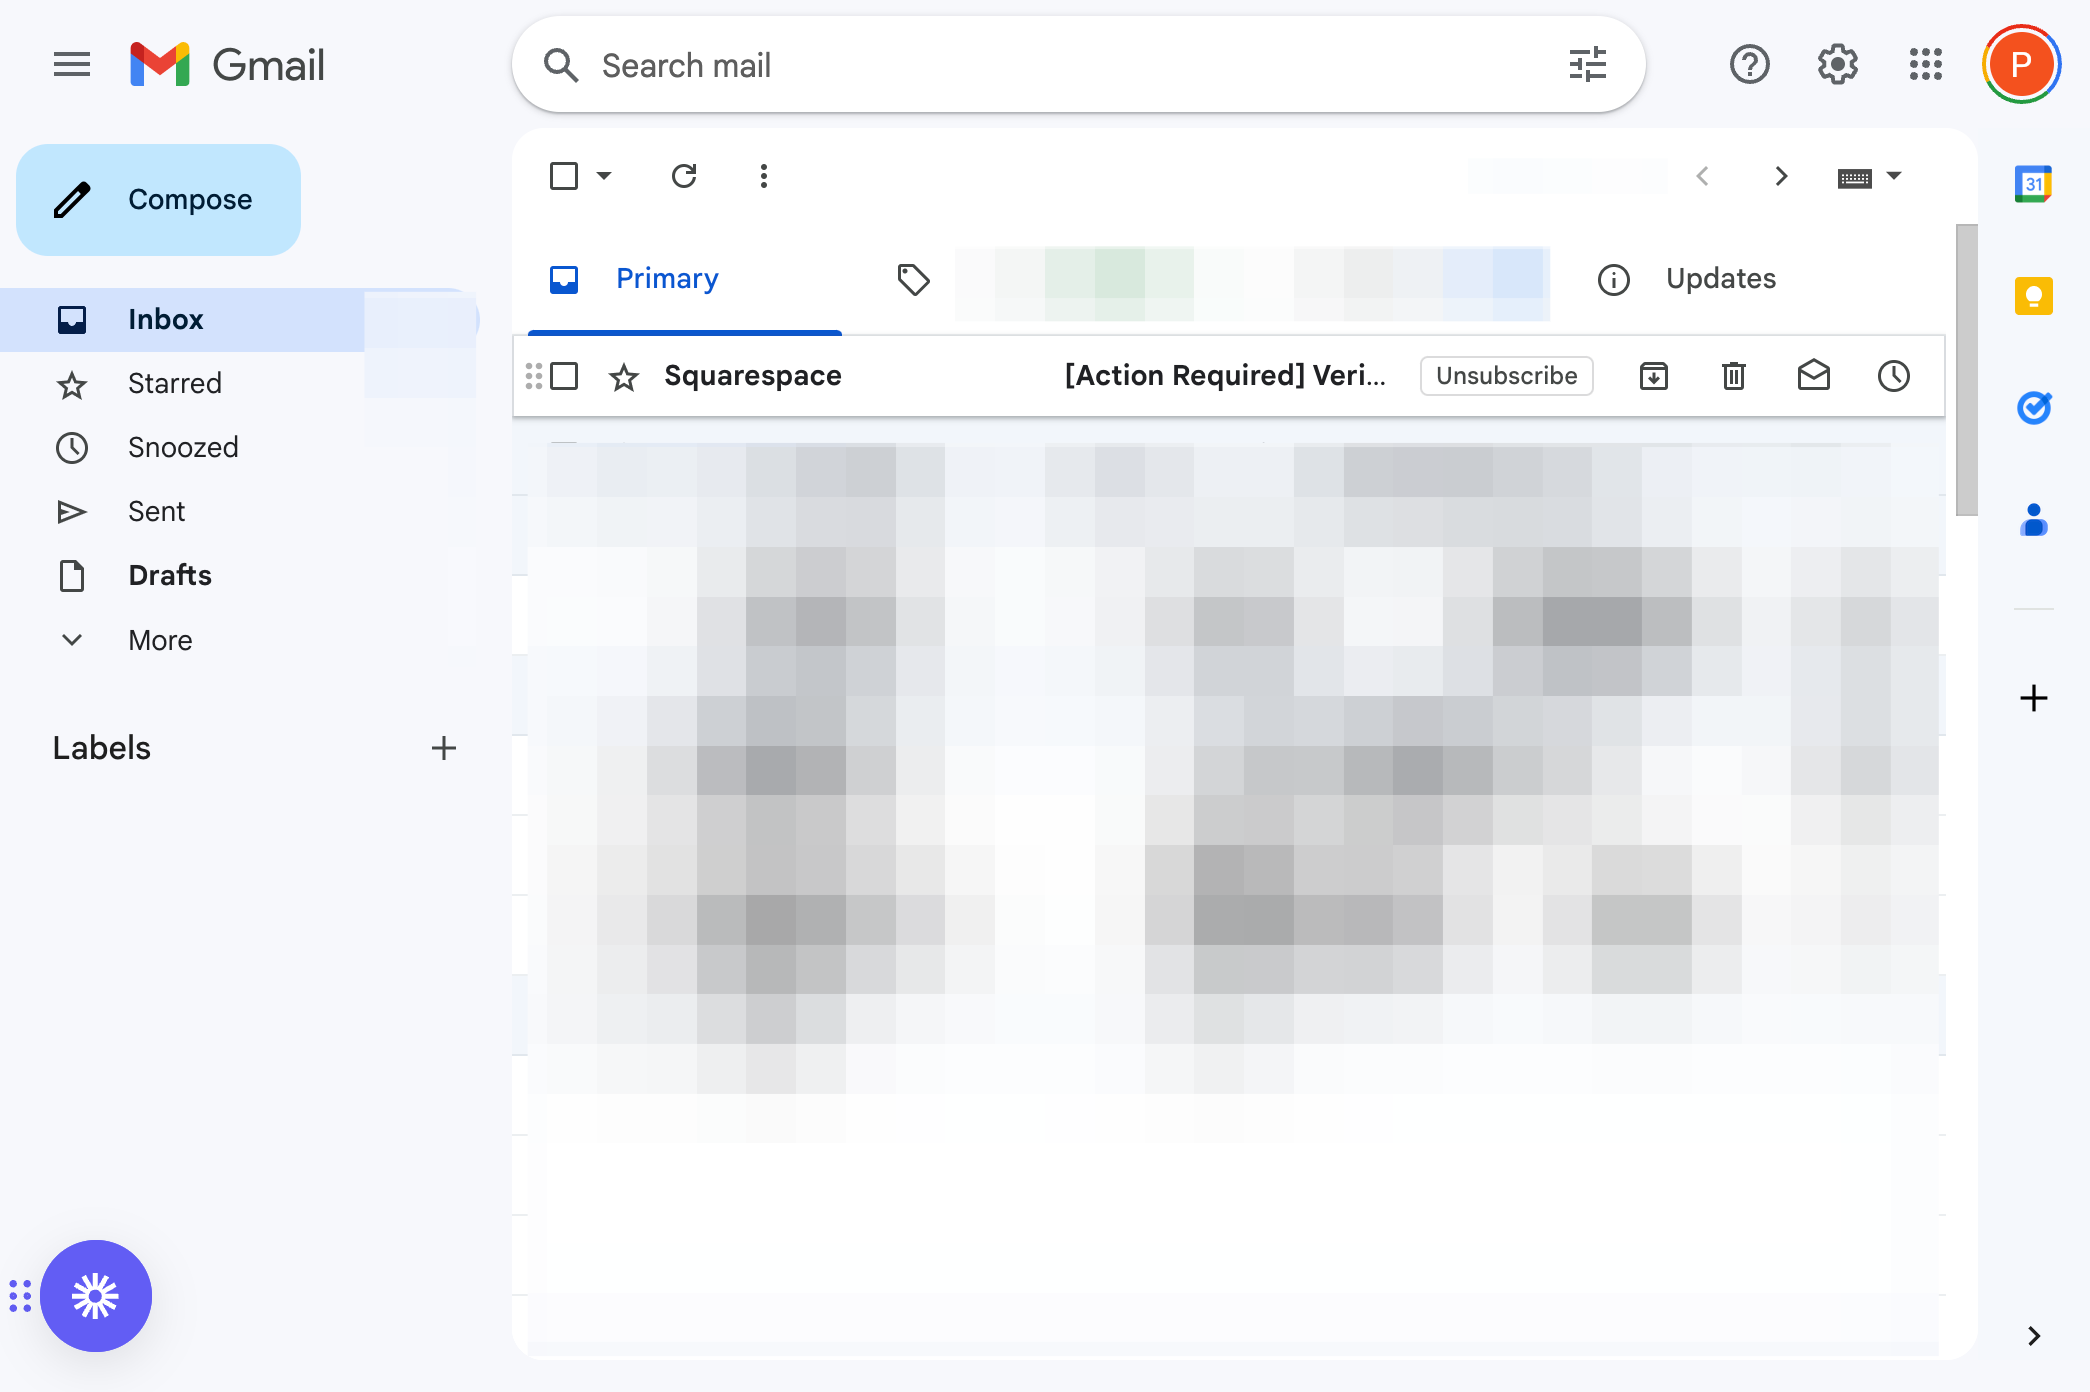Screen dimensions: 2090x1392
Task: Get add-ons with the plus icon
Action: (x=2033, y=698)
